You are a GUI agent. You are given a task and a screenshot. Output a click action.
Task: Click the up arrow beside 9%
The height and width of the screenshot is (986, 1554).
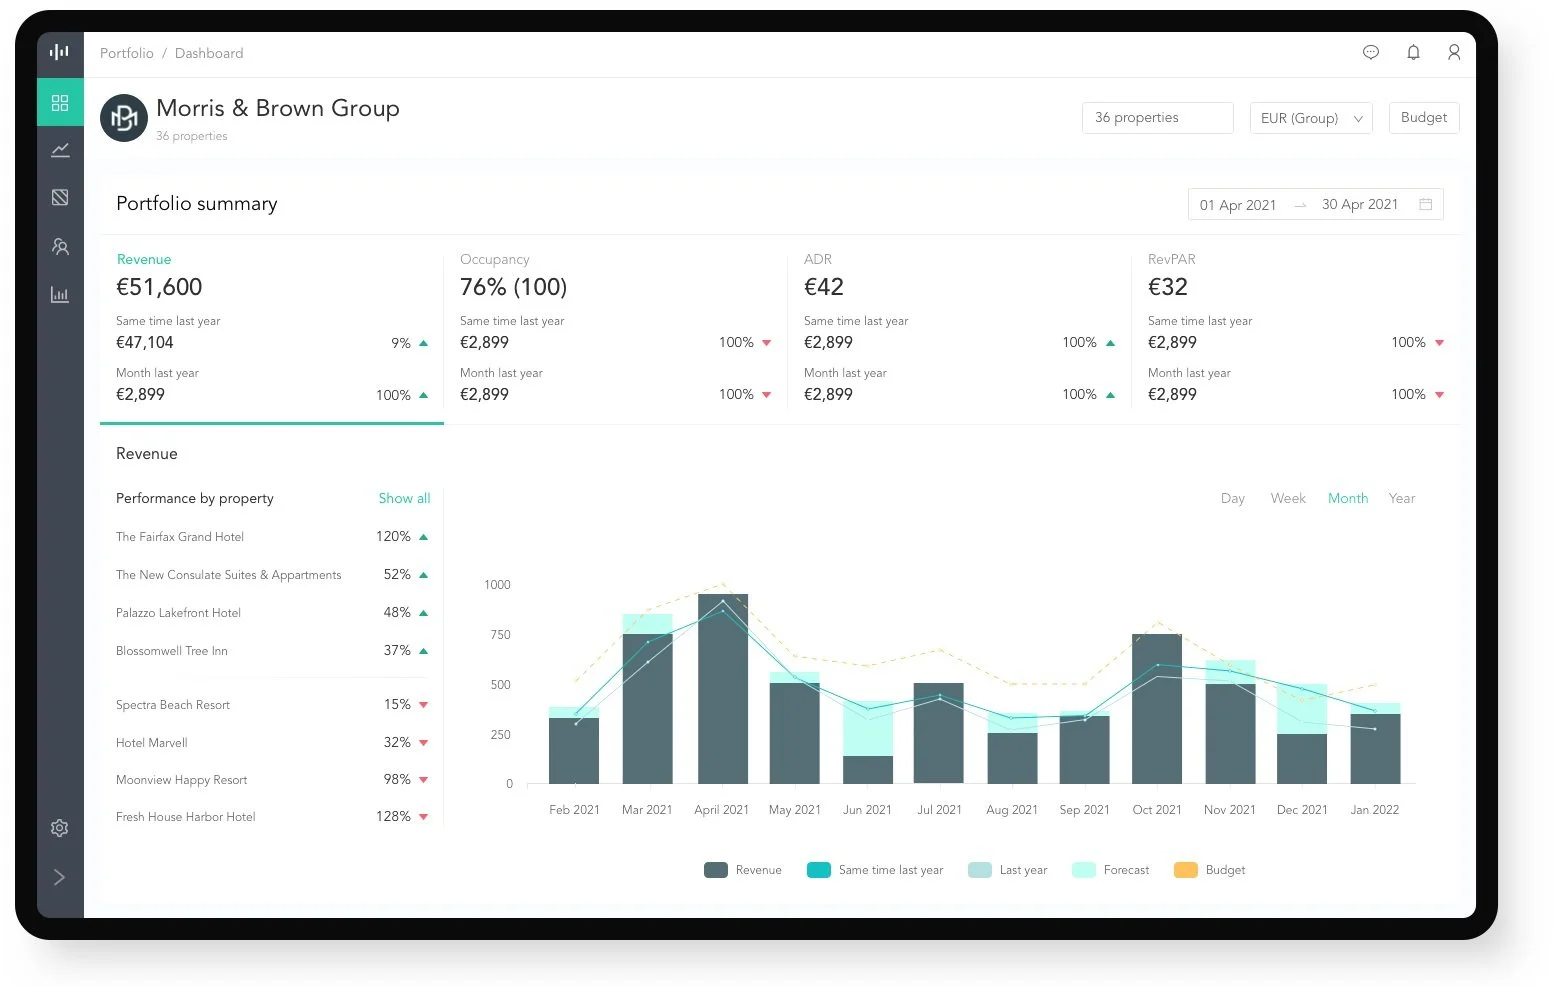tap(424, 343)
